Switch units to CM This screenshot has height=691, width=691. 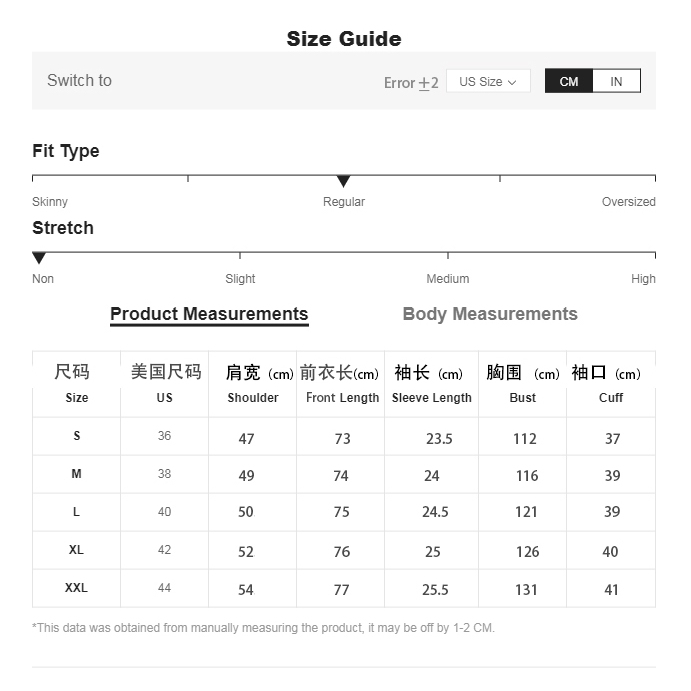coord(569,82)
